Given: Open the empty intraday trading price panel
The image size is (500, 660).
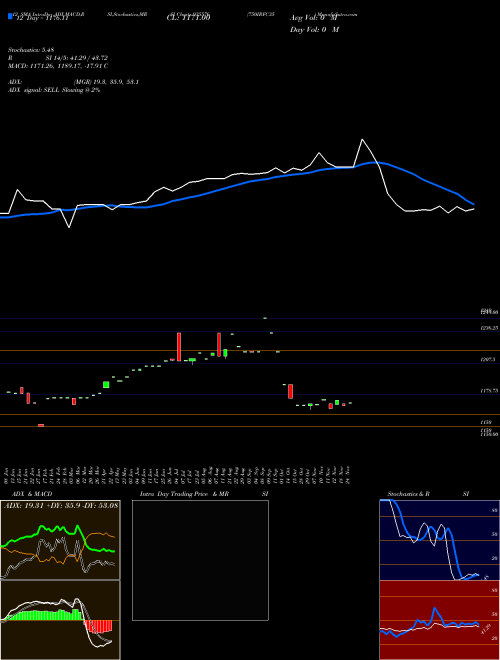Looking at the screenshot, I should [x=200, y=560].
